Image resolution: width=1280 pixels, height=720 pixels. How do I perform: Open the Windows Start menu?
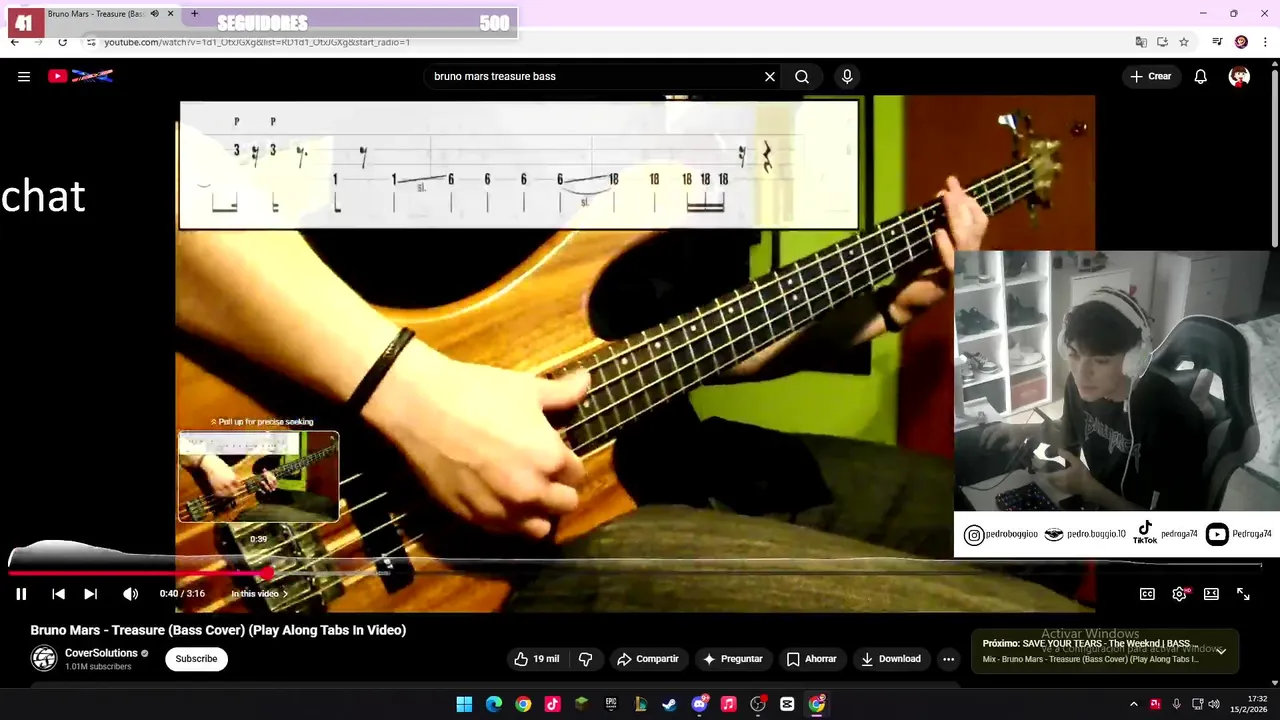[464, 704]
